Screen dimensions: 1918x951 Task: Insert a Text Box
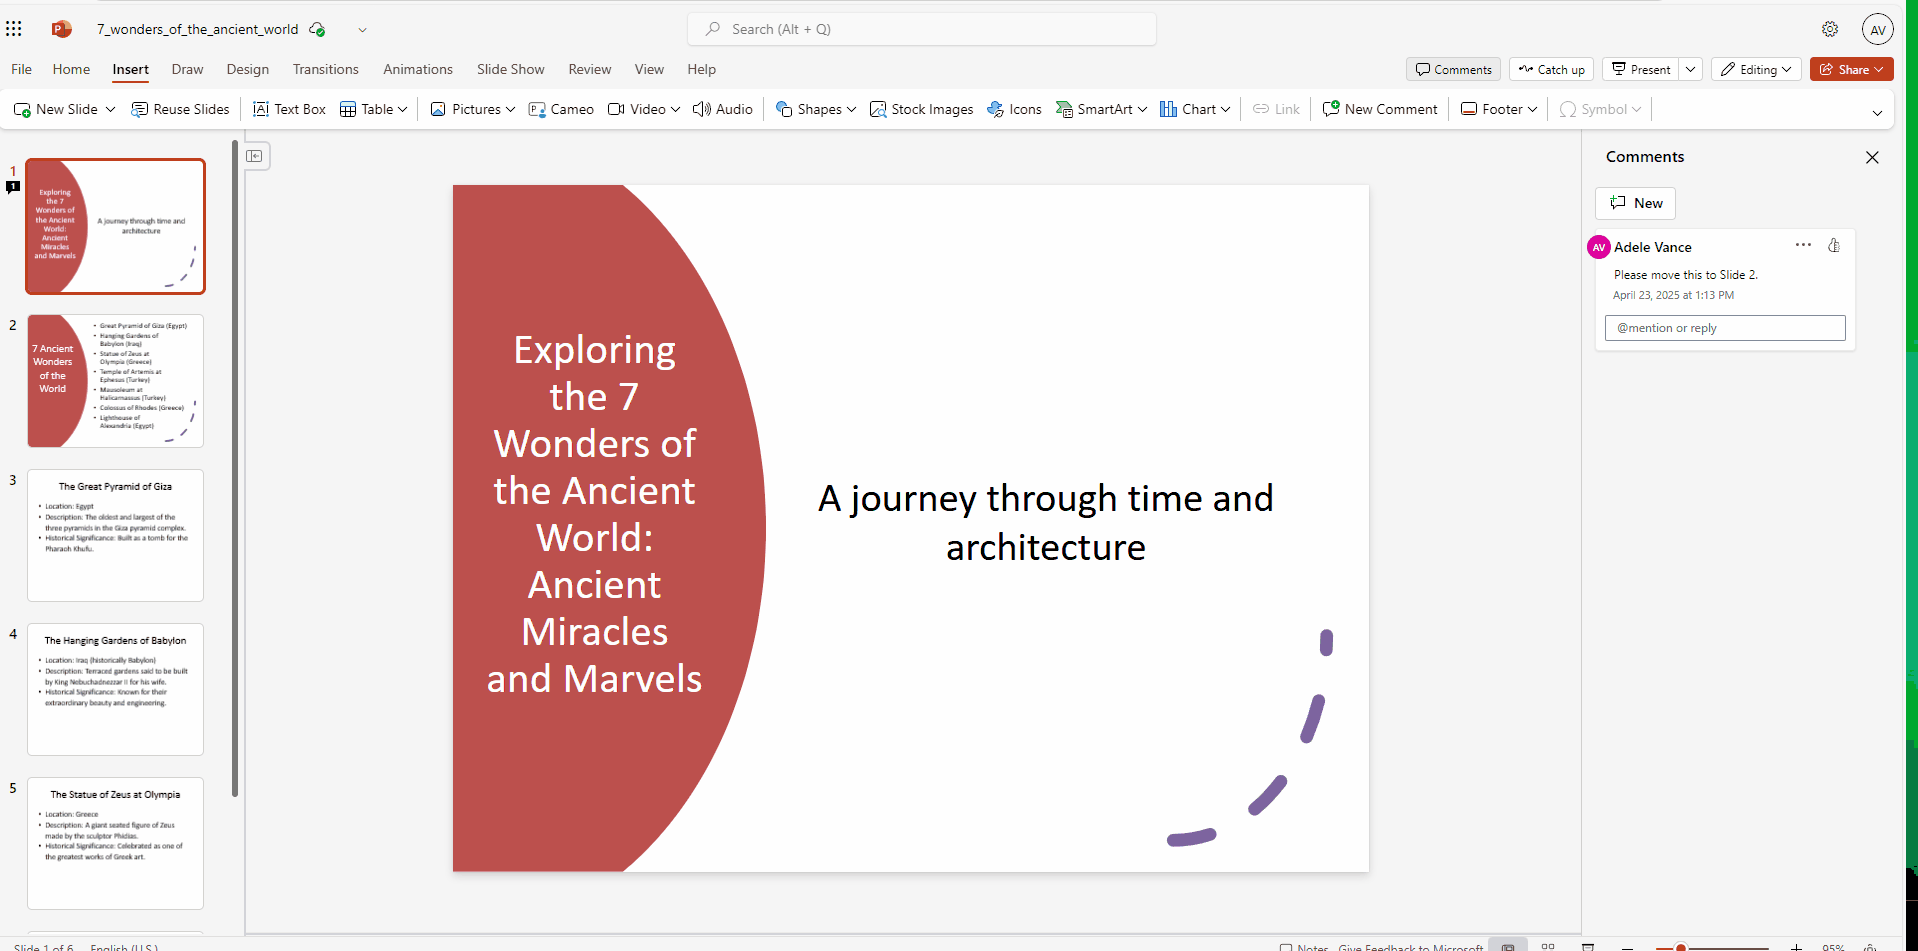click(289, 109)
